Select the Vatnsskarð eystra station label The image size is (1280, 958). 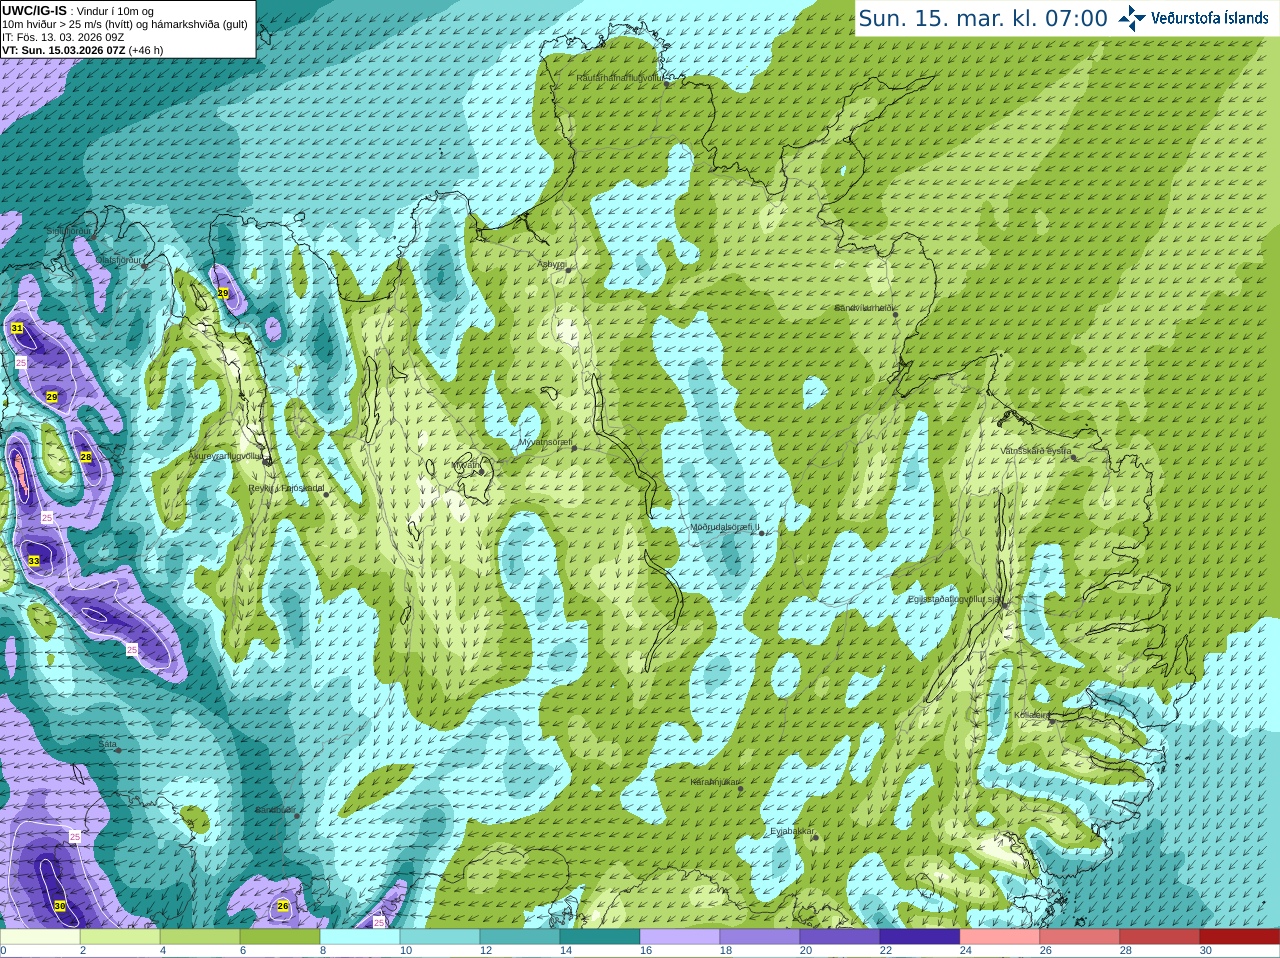[x=1036, y=451]
